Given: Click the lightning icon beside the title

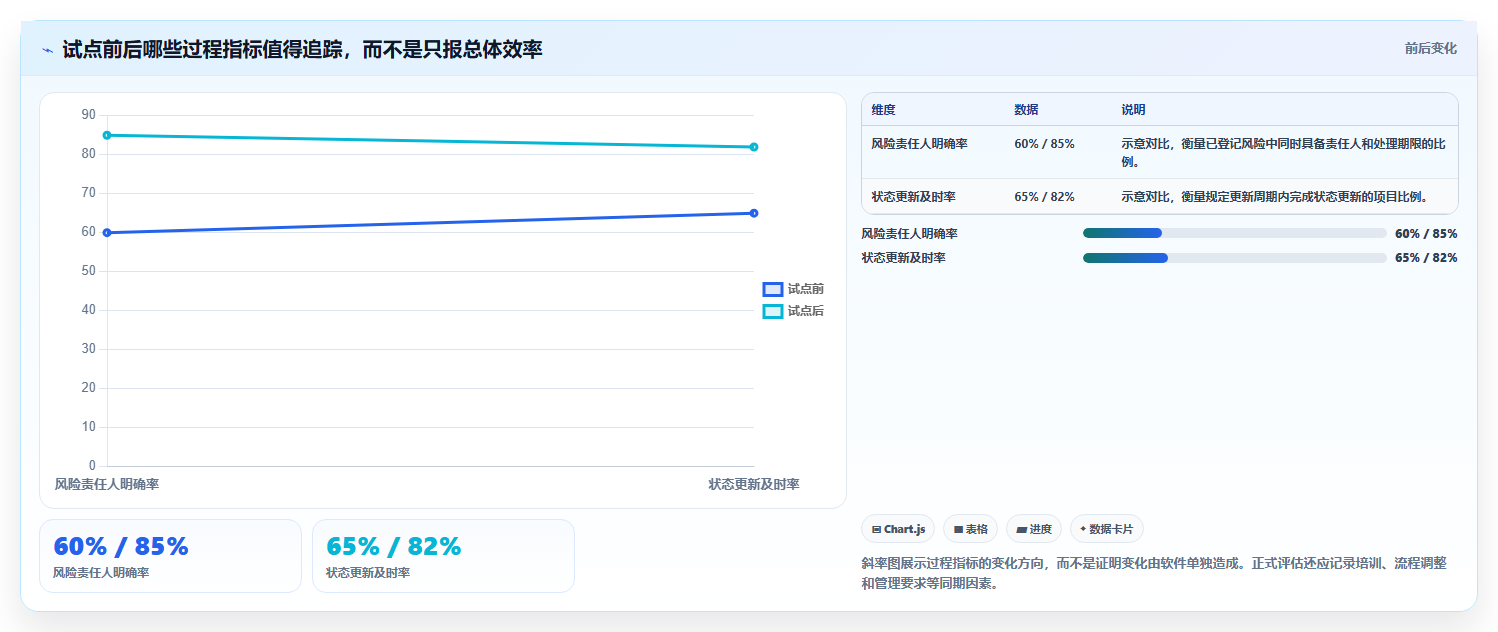Looking at the screenshot, I should (x=48, y=50).
